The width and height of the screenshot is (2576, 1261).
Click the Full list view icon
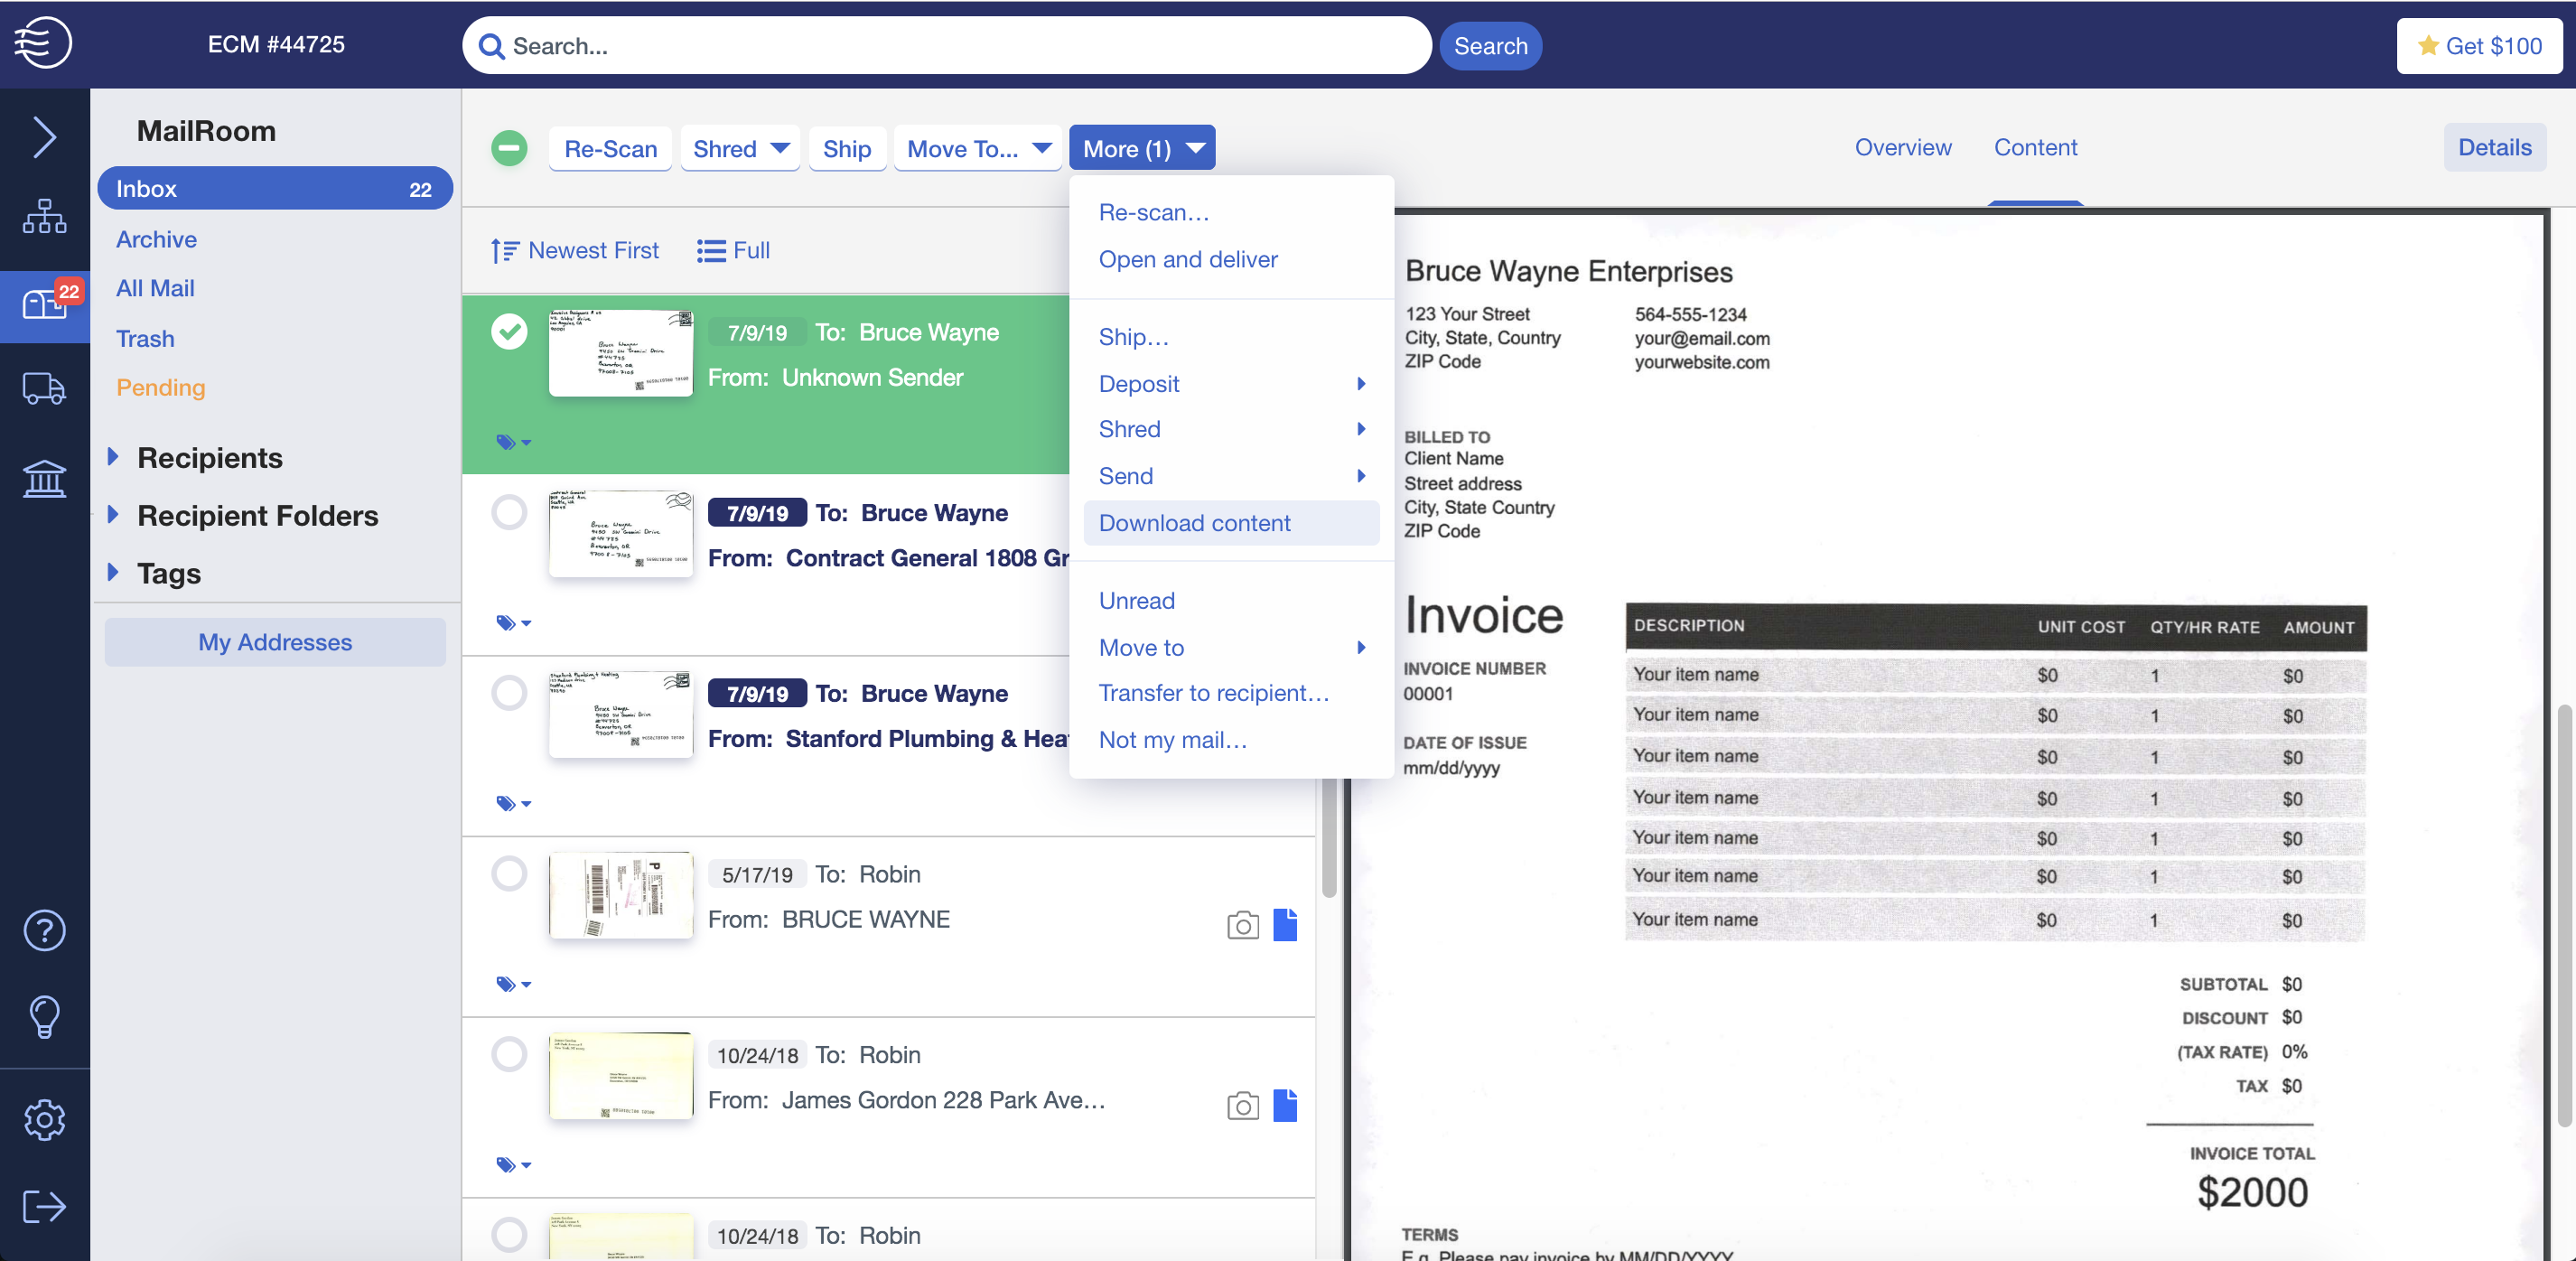(711, 250)
